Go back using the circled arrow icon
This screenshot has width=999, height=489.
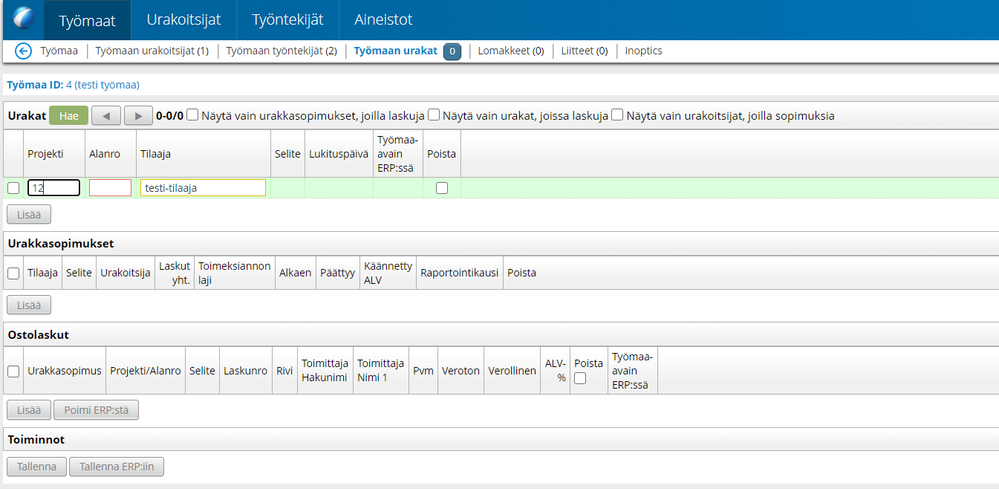[24, 51]
